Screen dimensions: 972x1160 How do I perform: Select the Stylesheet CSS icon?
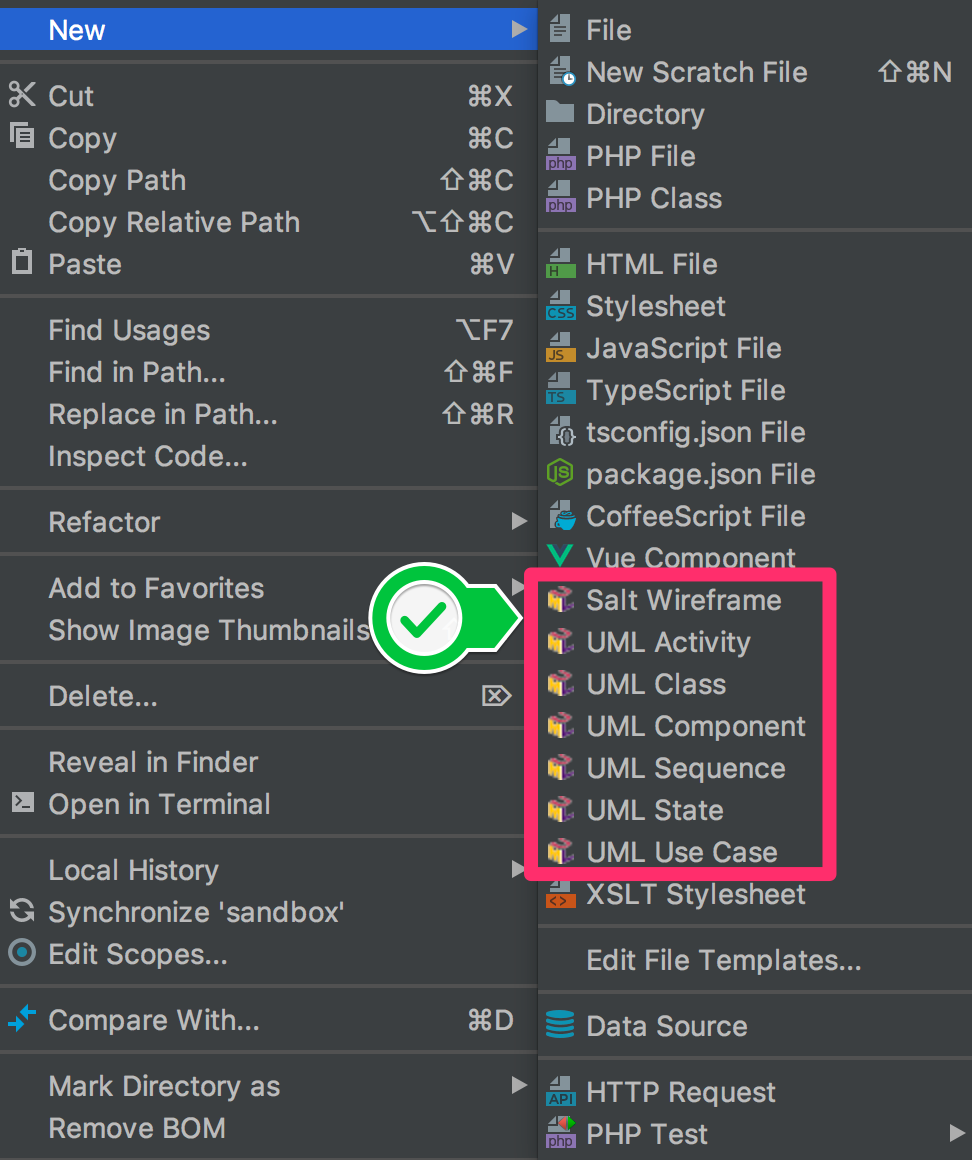(x=561, y=306)
